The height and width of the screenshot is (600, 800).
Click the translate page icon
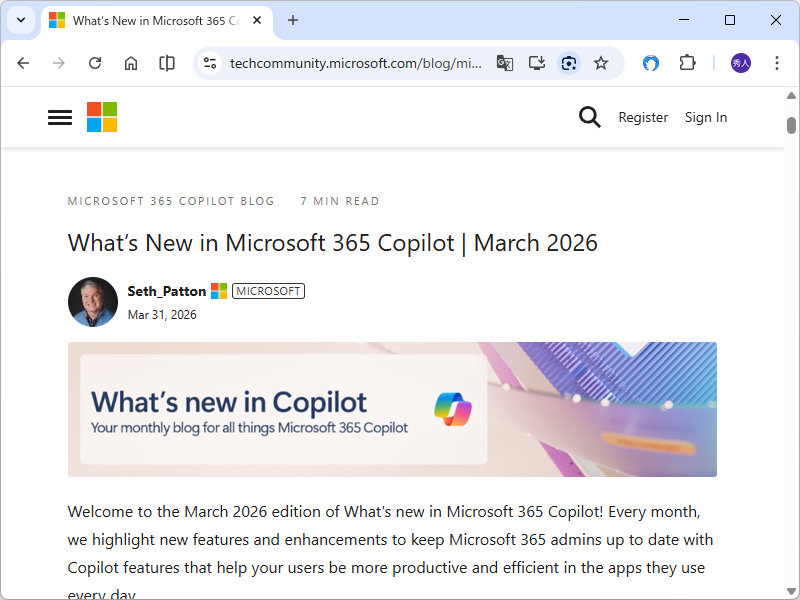pyautogui.click(x=505, y=63)
